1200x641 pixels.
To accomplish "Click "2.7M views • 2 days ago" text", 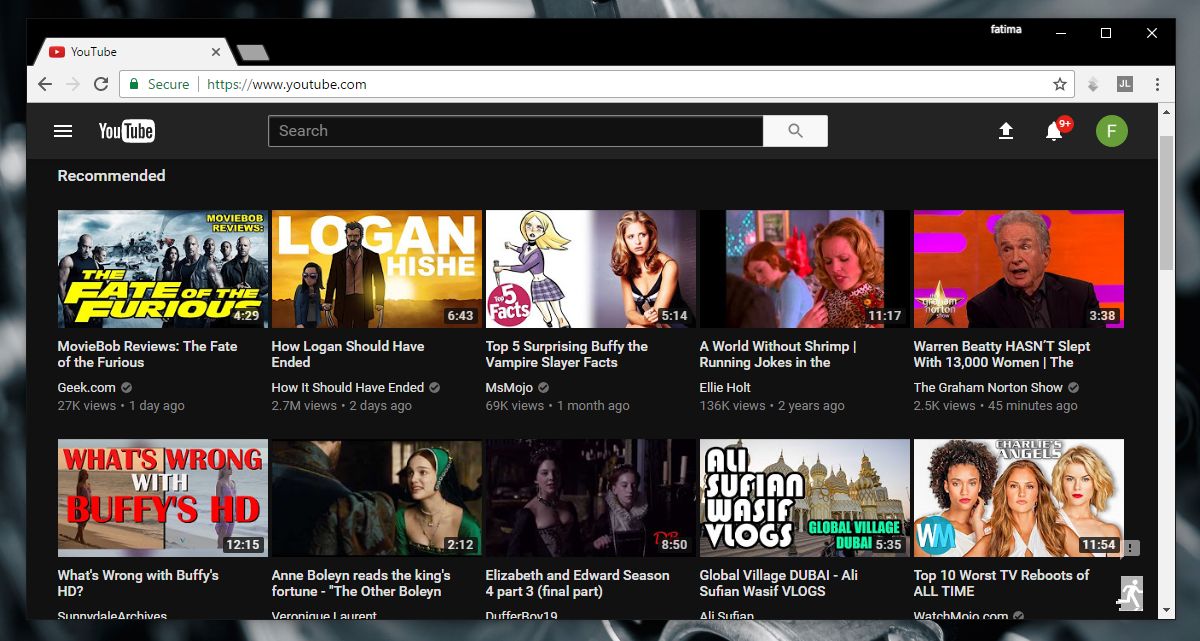I will pyautogui.click(x=342, y=406).
